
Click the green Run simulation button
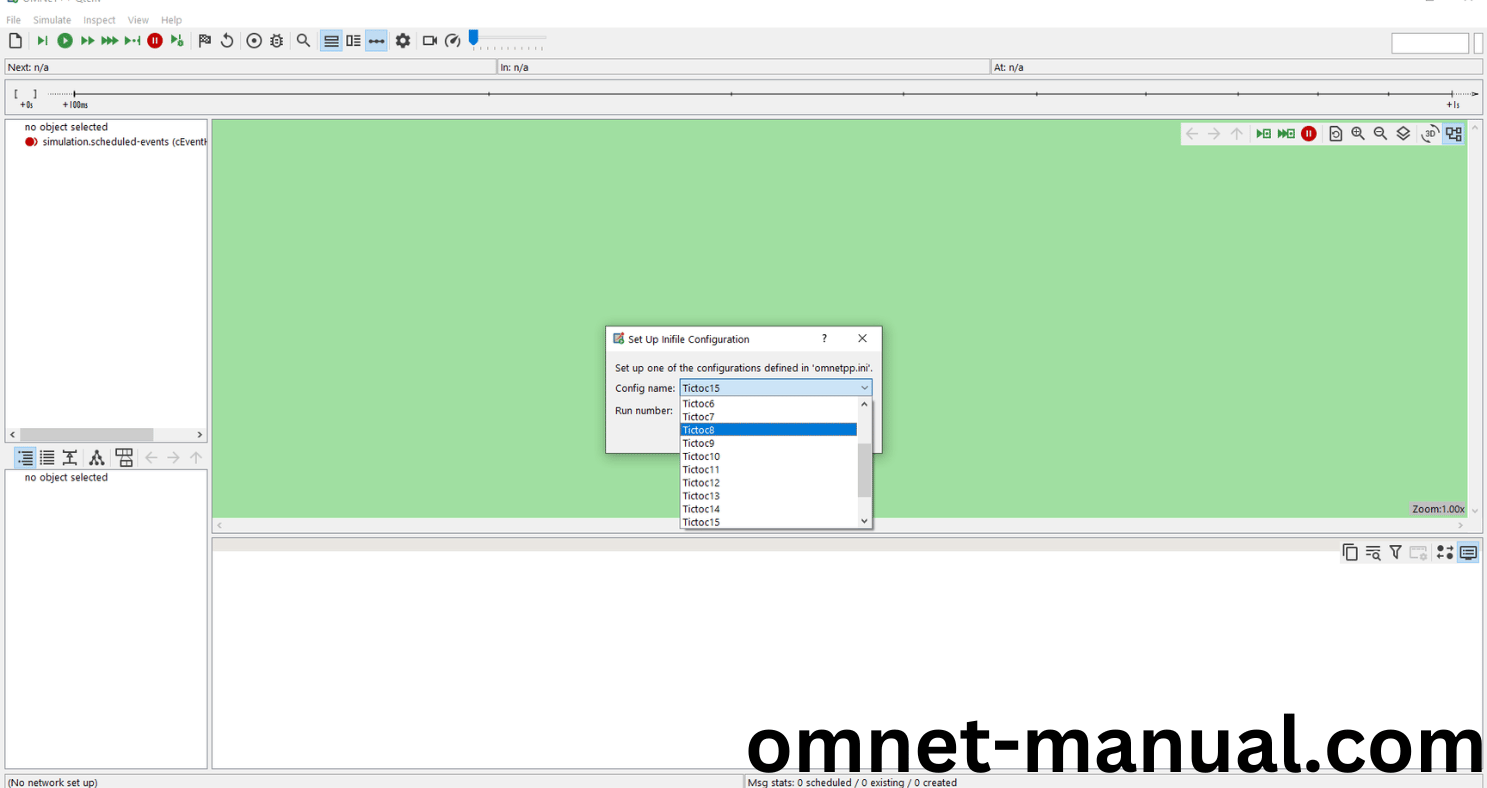coord(65,41)
